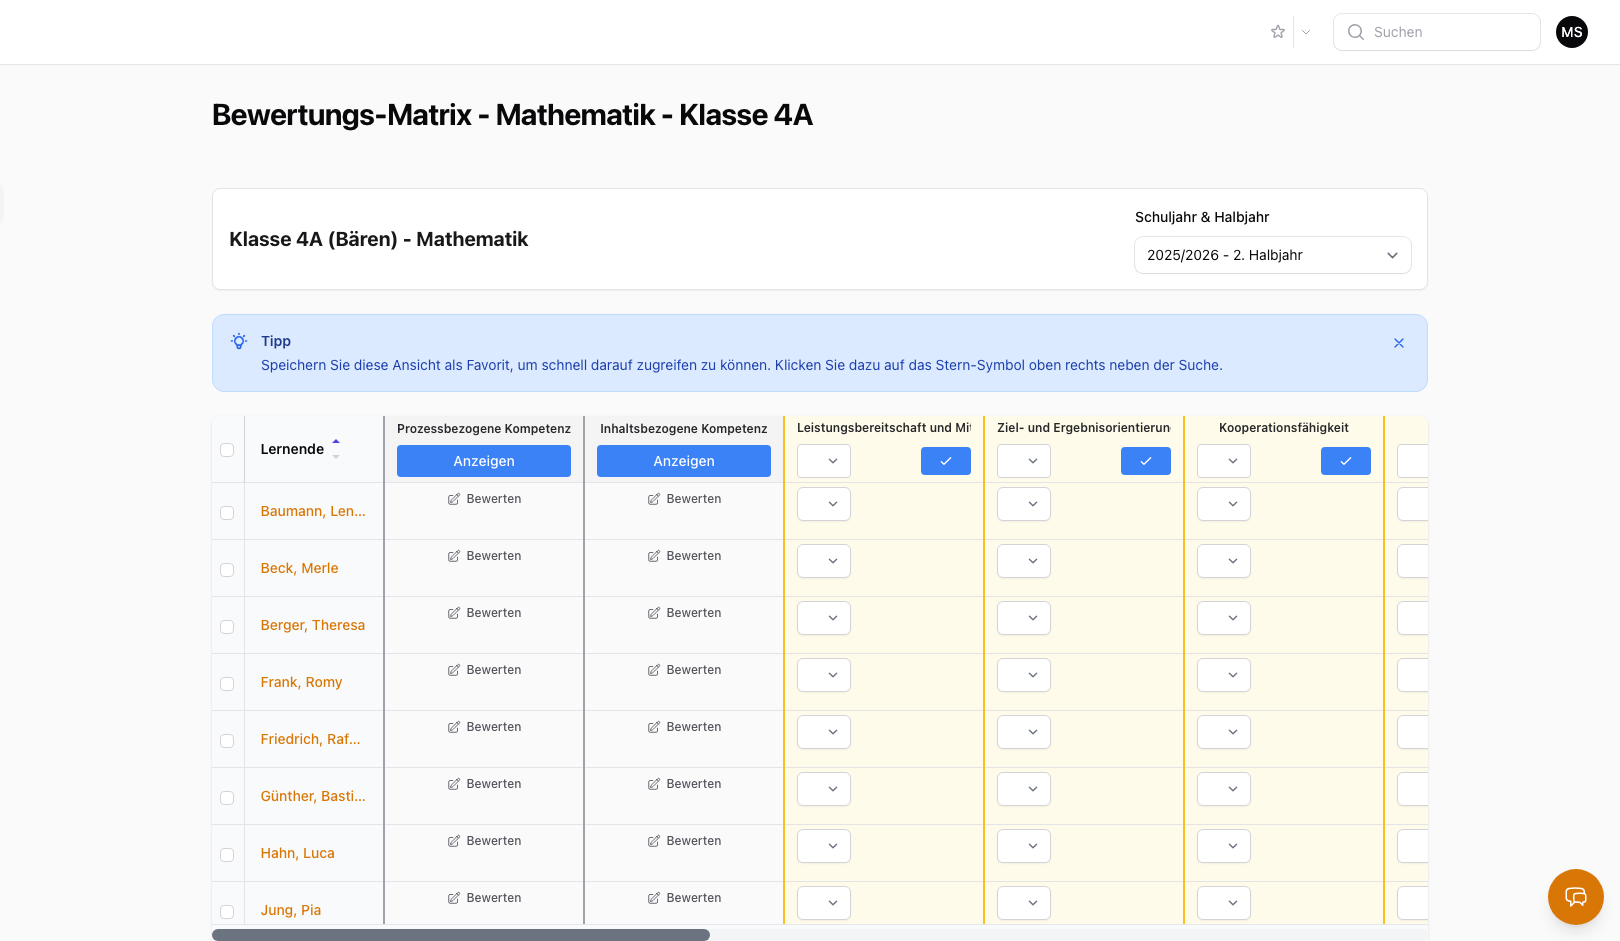Click the horizontal scrollbar at the bottom
The width and height of the screenshot is (1620, 941).
[460, 933]
